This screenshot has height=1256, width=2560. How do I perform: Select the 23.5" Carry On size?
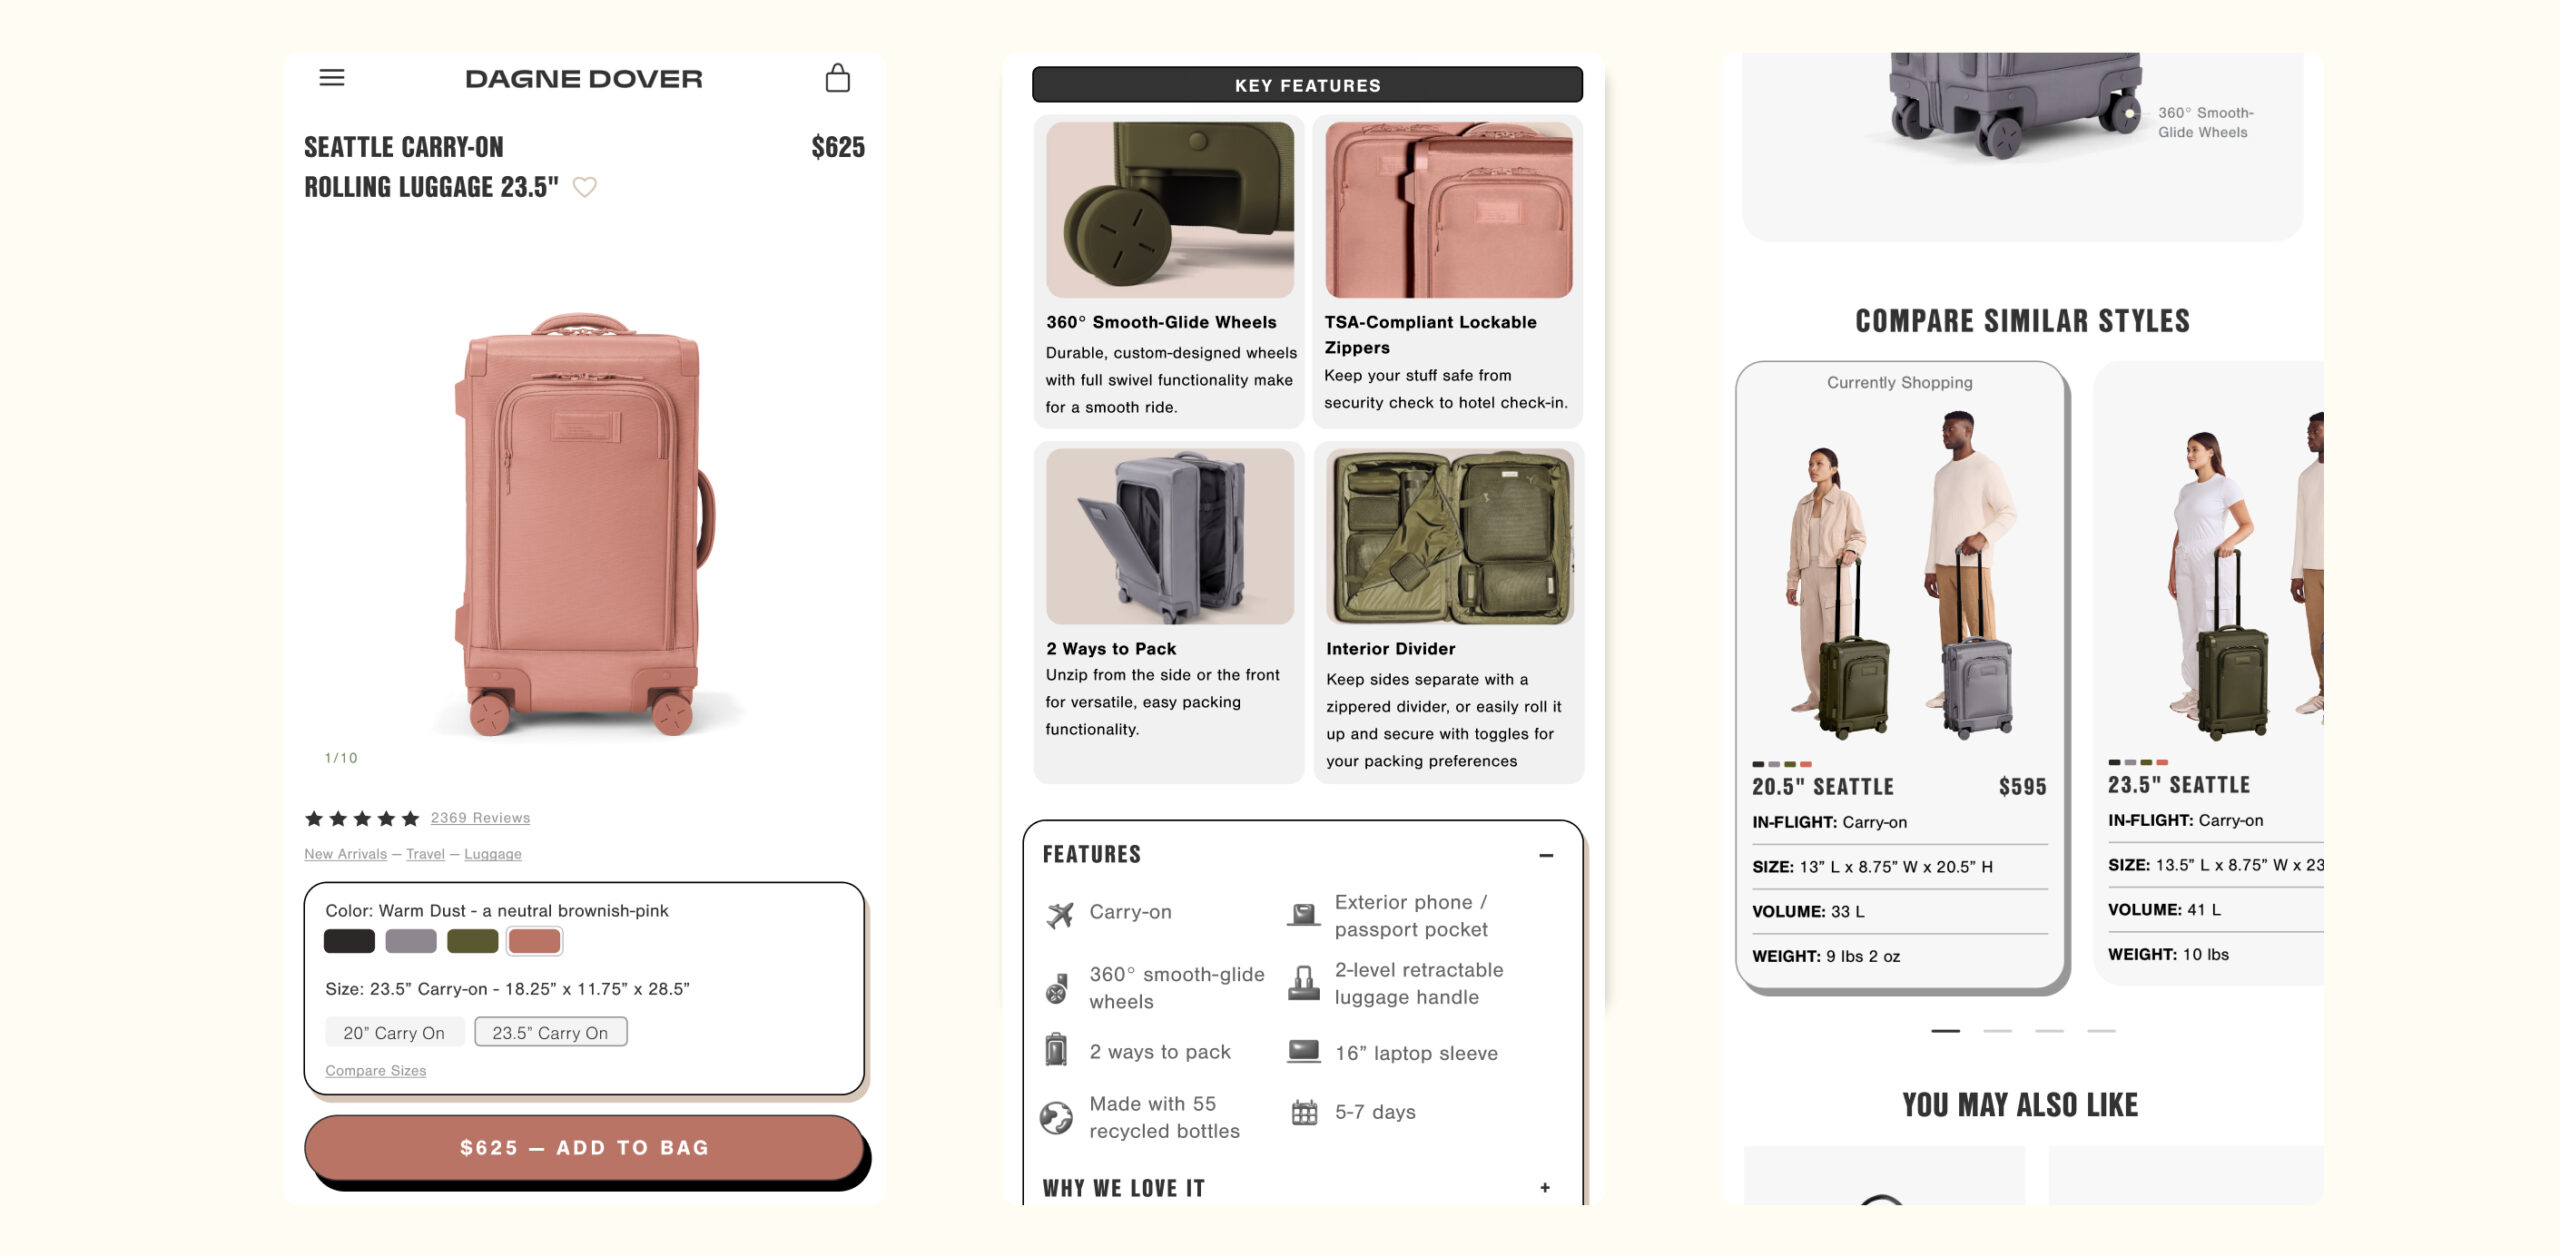pos(550,1033)
